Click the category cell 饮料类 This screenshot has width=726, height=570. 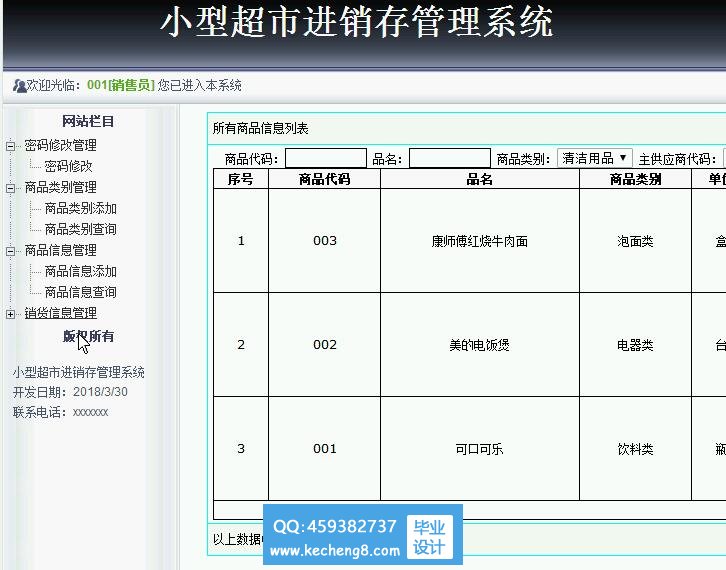(635, 449)
